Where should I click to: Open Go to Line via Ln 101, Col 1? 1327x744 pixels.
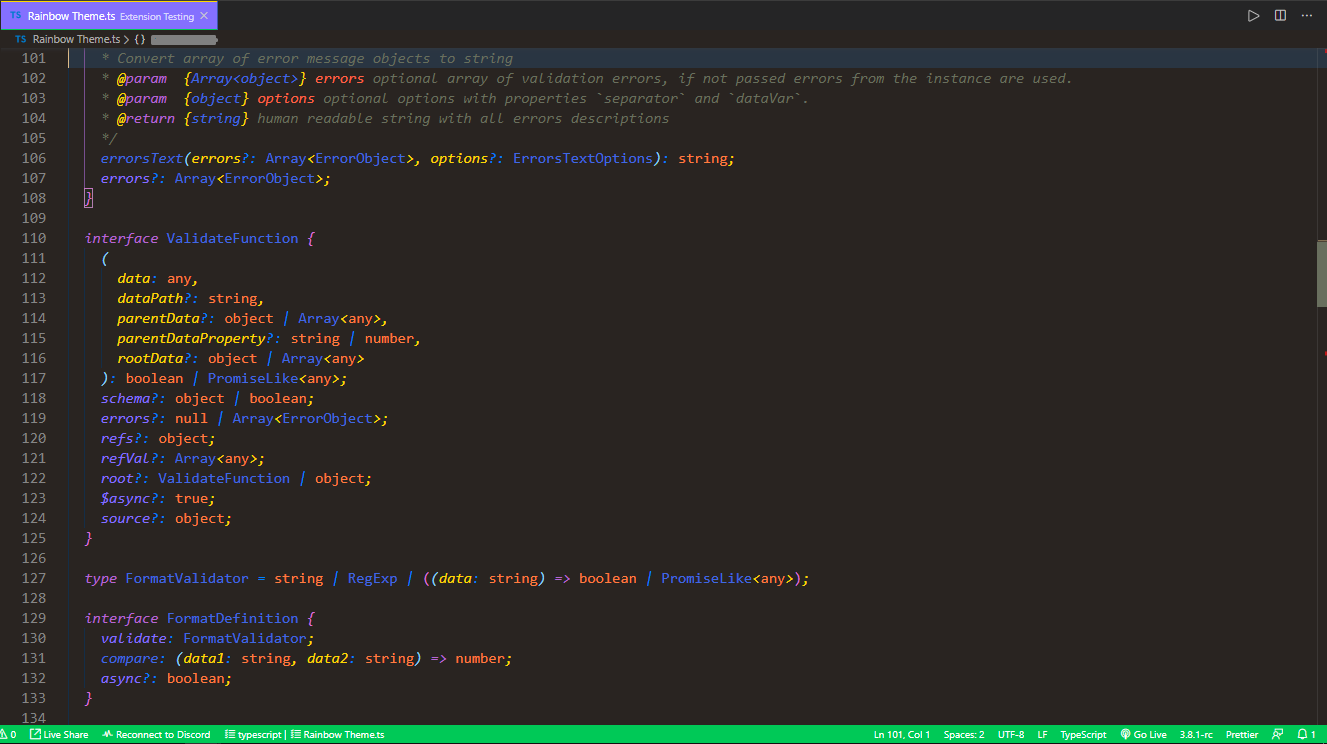tap(901, 734)
